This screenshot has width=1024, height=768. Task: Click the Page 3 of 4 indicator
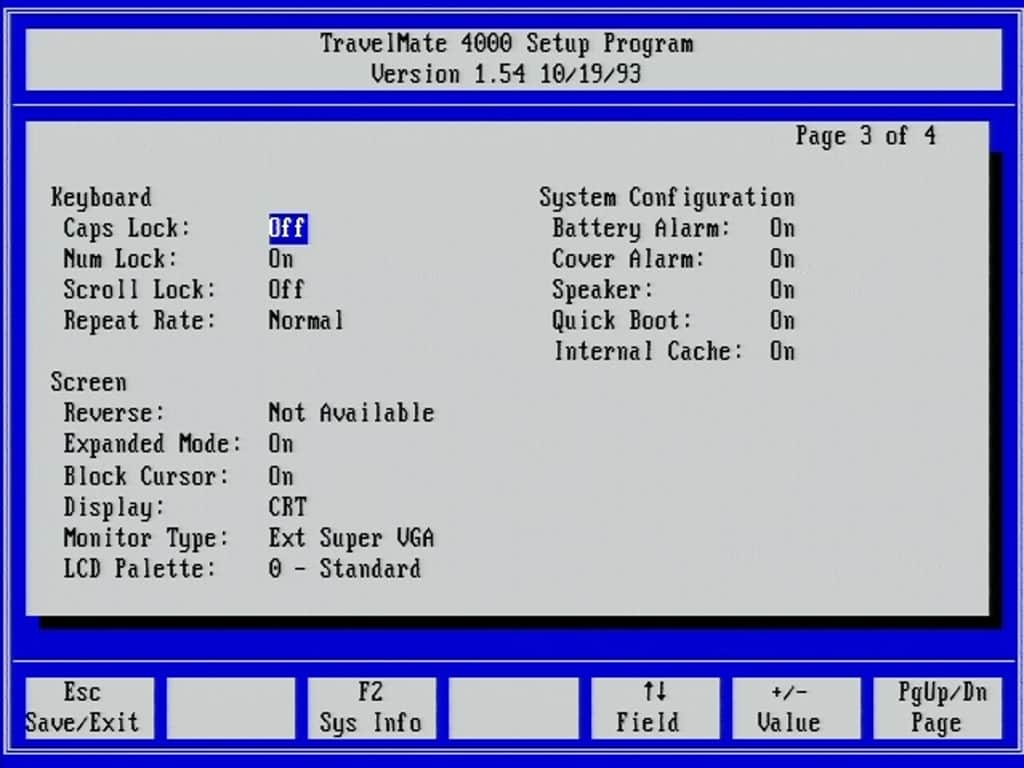click(x=866, y=136)
